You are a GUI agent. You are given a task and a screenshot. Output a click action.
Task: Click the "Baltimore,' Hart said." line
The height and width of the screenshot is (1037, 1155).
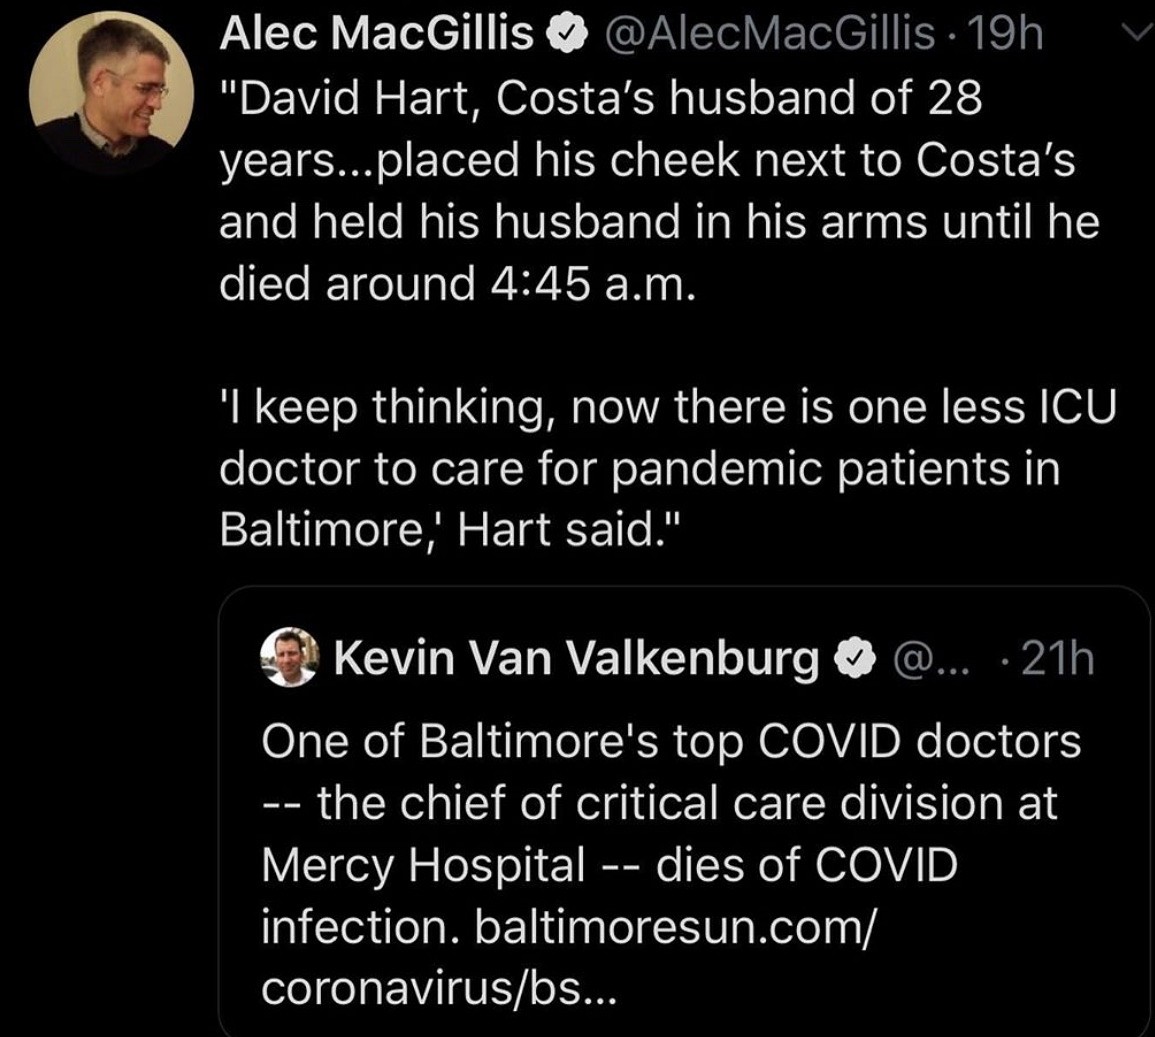click(450, 530)
